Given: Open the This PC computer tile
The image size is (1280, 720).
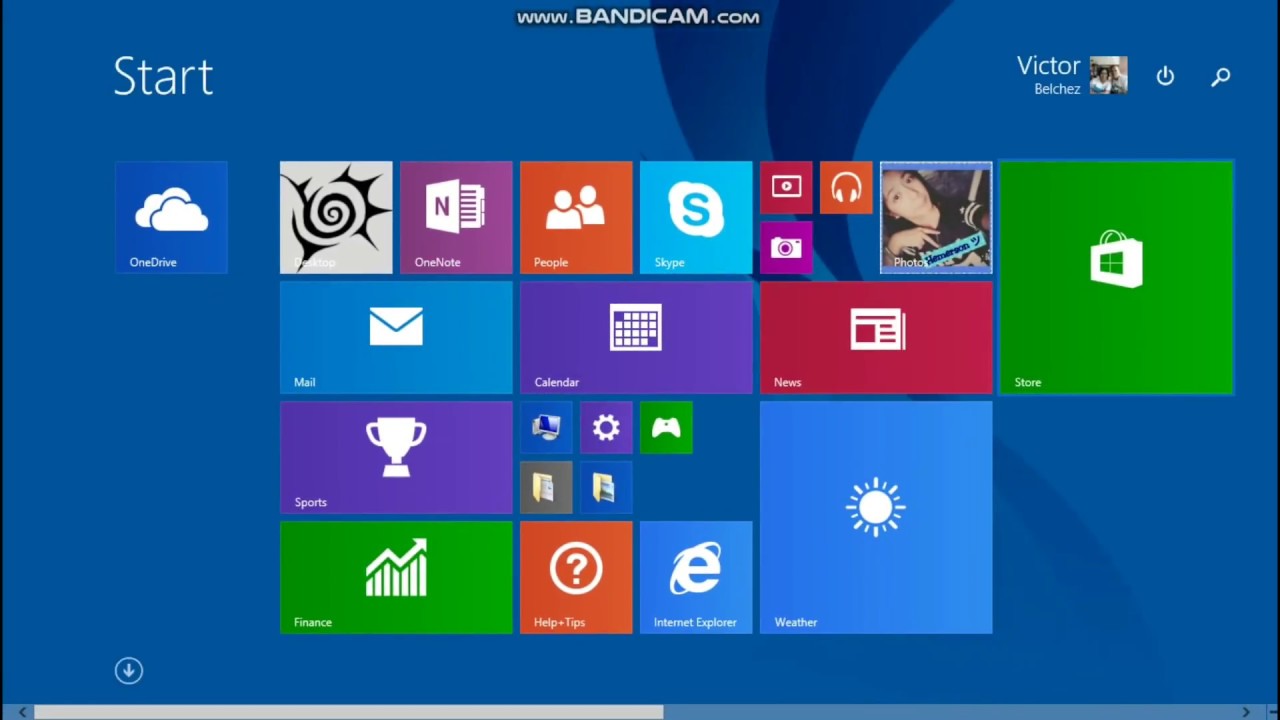Looking at the screenshot, I should 546,427.
